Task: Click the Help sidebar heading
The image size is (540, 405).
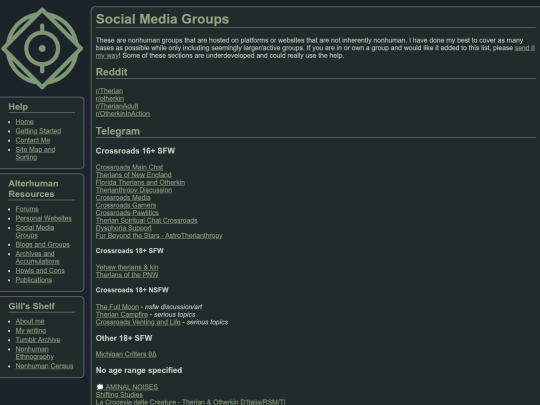Action: pos(18,107)
